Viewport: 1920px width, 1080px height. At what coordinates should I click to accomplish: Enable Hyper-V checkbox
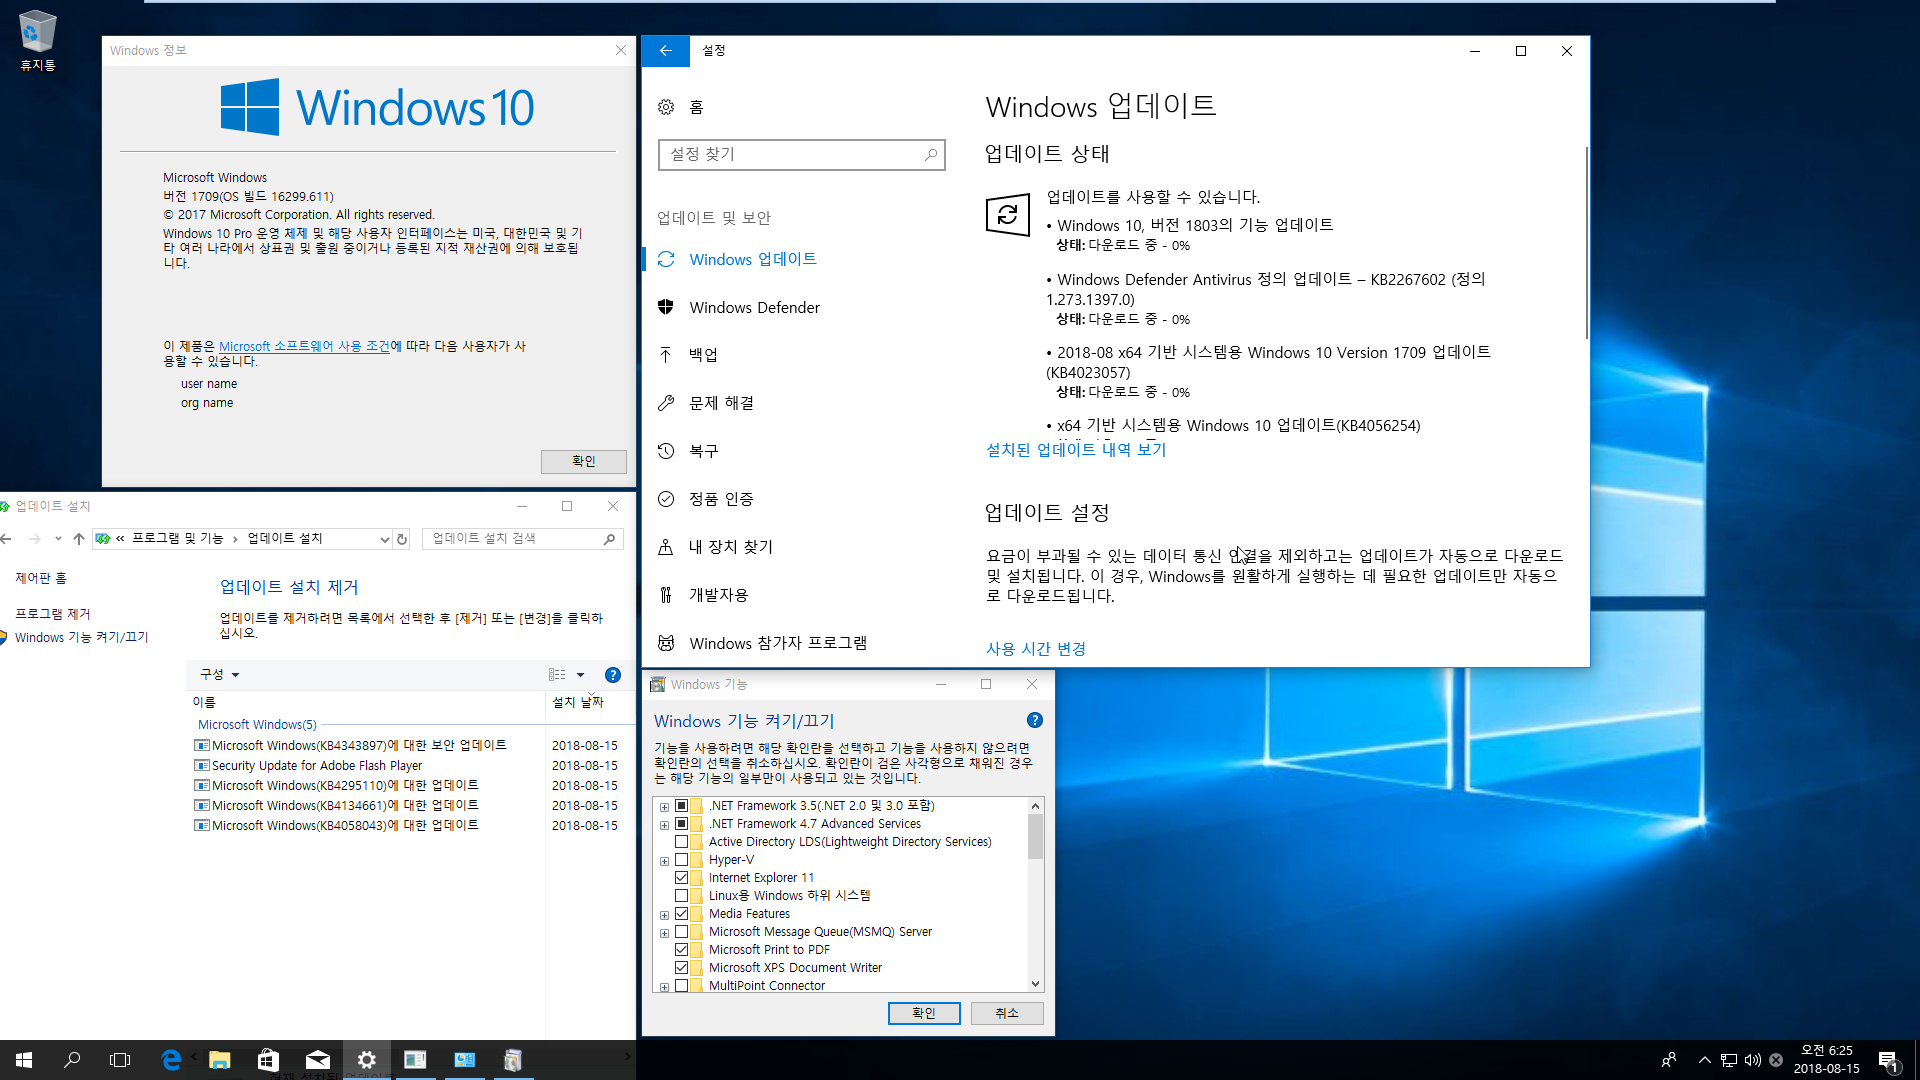click(x=681, y=860)
